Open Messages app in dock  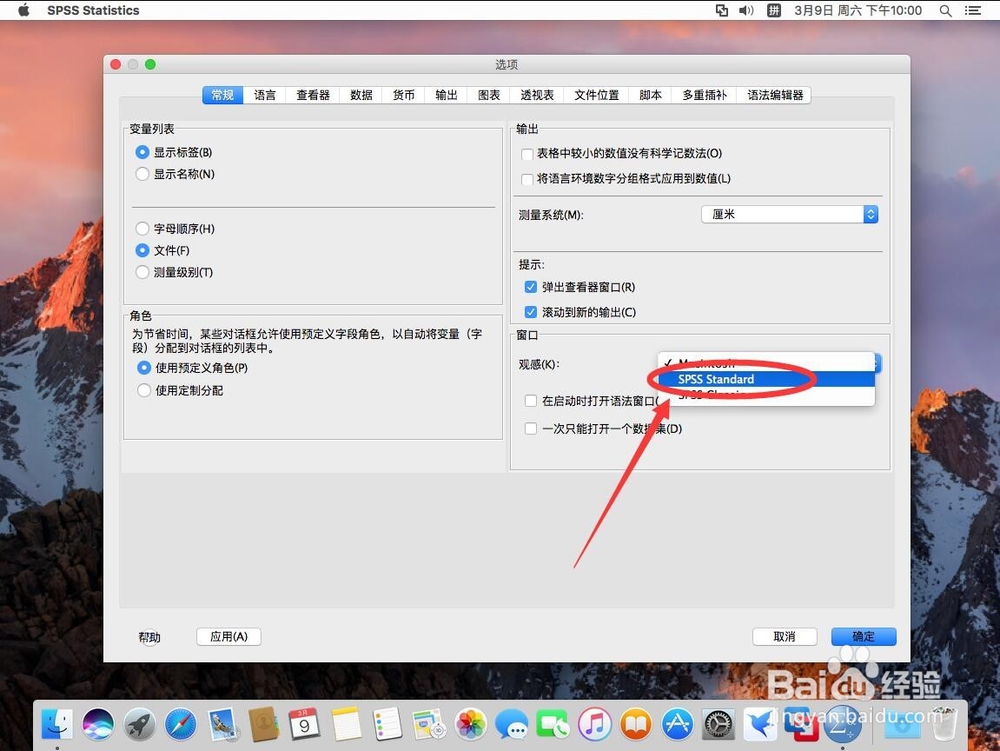(512, 724)
